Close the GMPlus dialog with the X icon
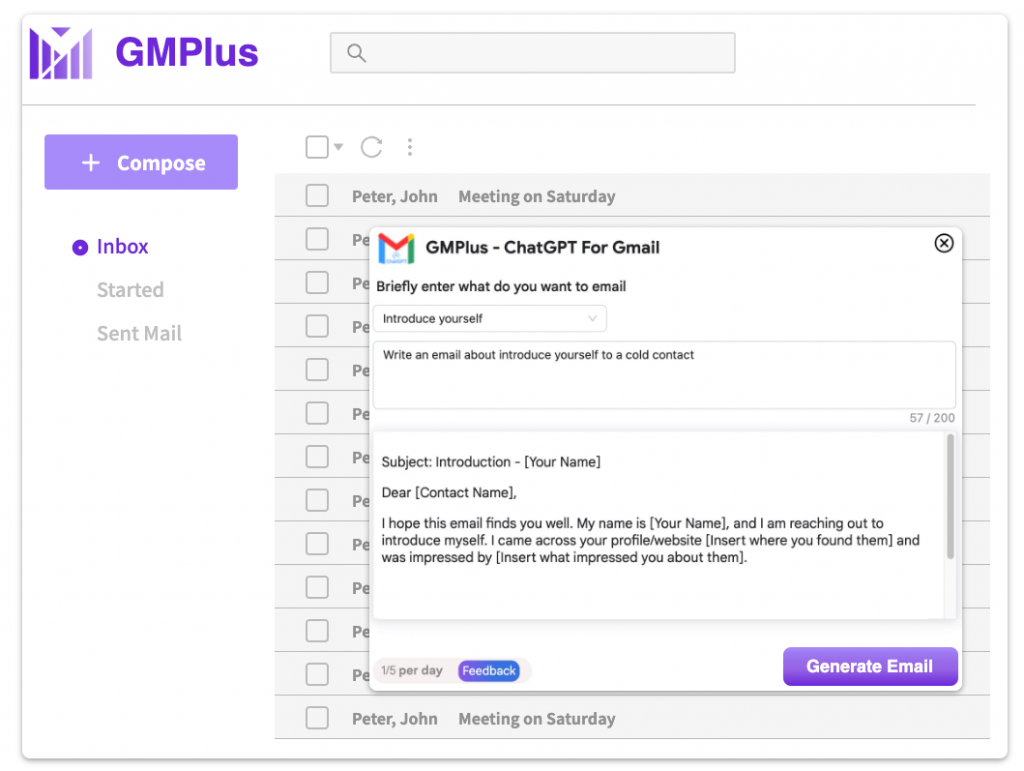1024x771 pixels. tap(943, 242)
